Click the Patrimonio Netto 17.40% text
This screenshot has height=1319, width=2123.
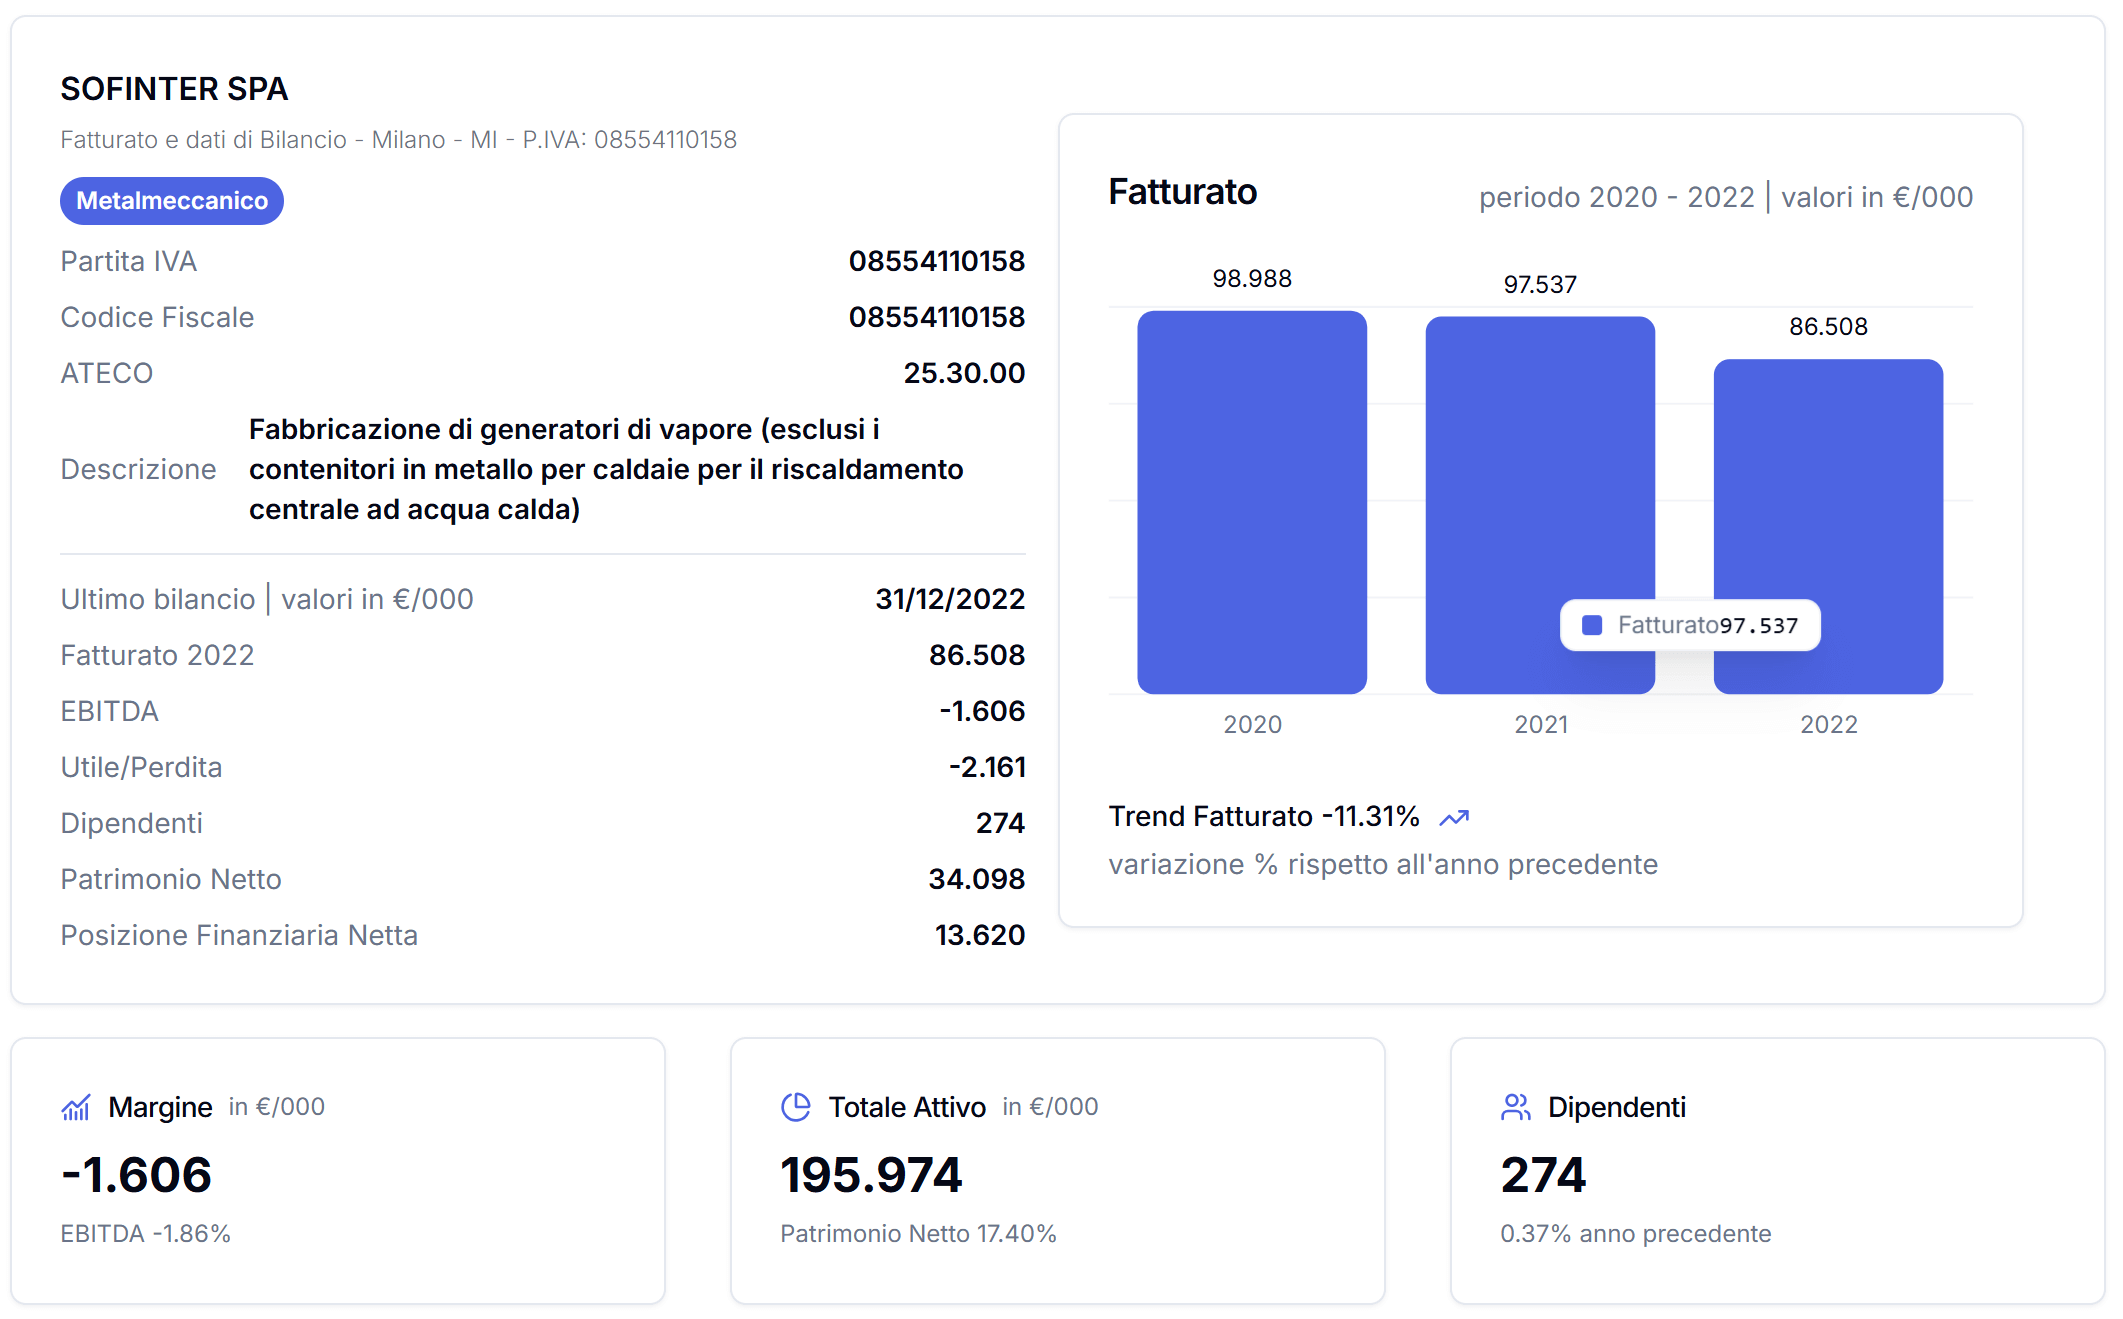(x=918, y=1234)
